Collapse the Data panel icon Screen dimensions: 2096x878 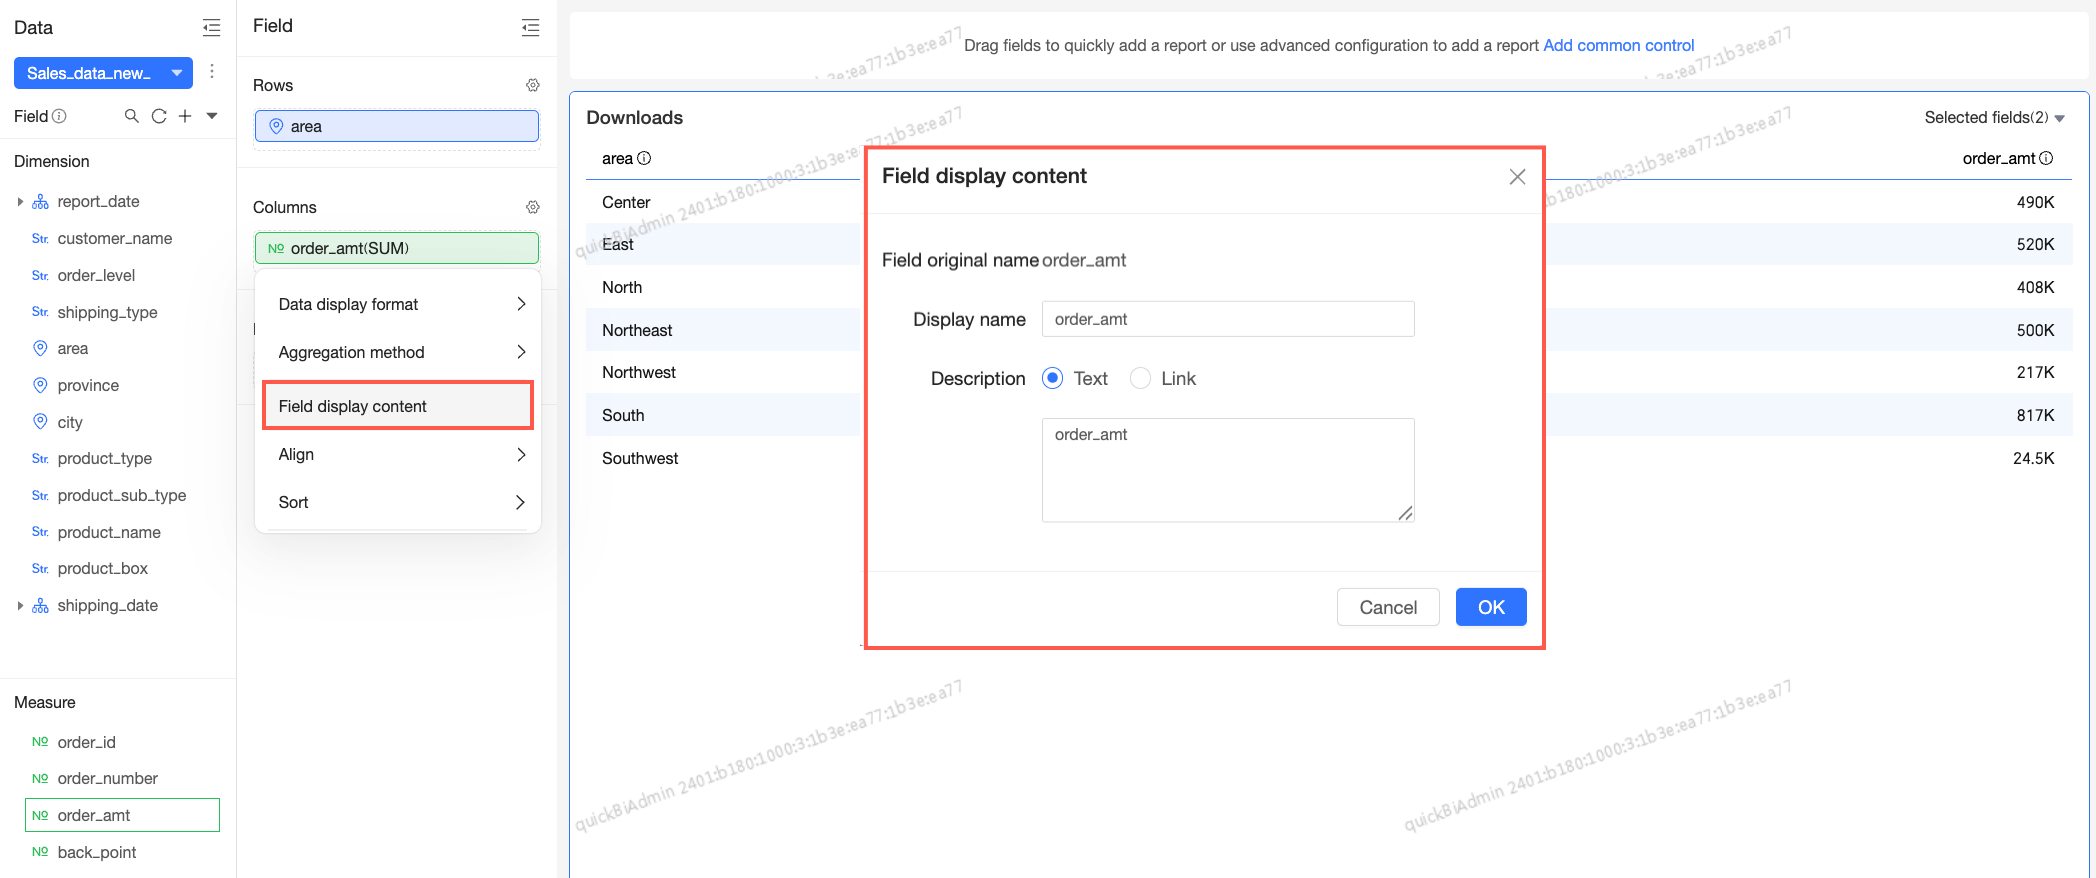(211, 27)
